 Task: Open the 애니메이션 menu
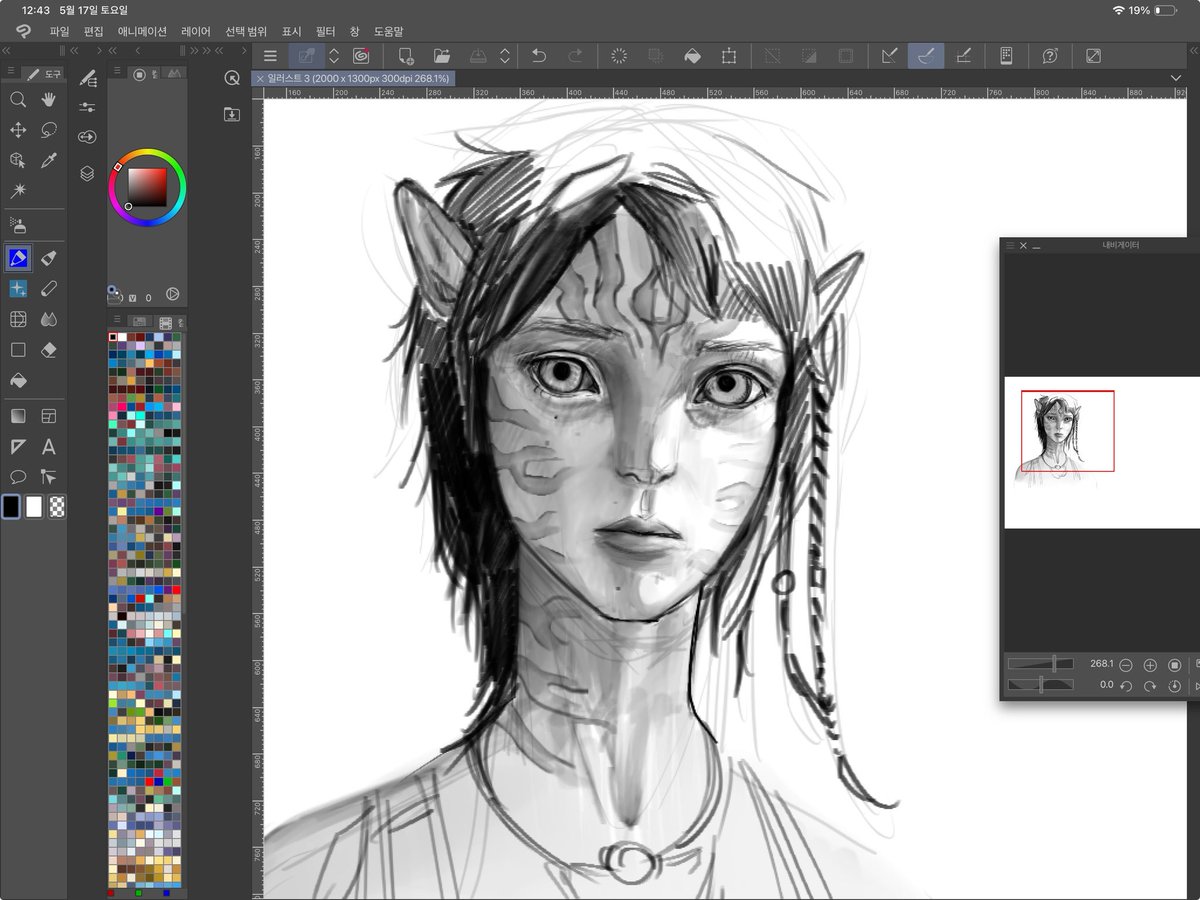click(x=142, y=31)
